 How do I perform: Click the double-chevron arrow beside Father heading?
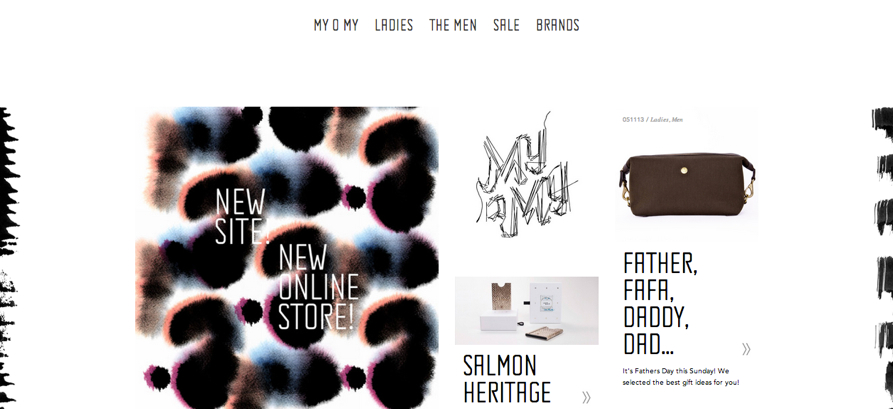(x=746, y=349)
